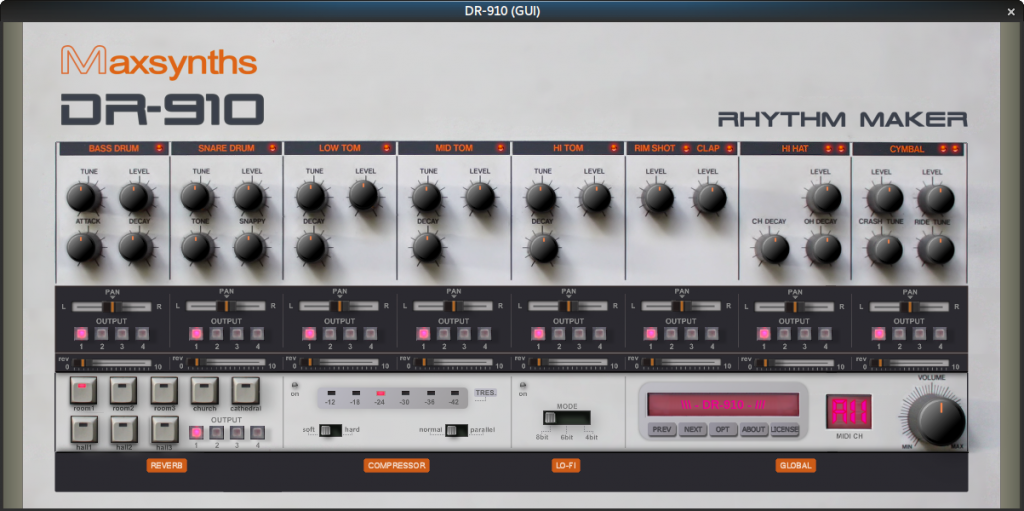Click the DR-910 preset name display

coord(722,405)
